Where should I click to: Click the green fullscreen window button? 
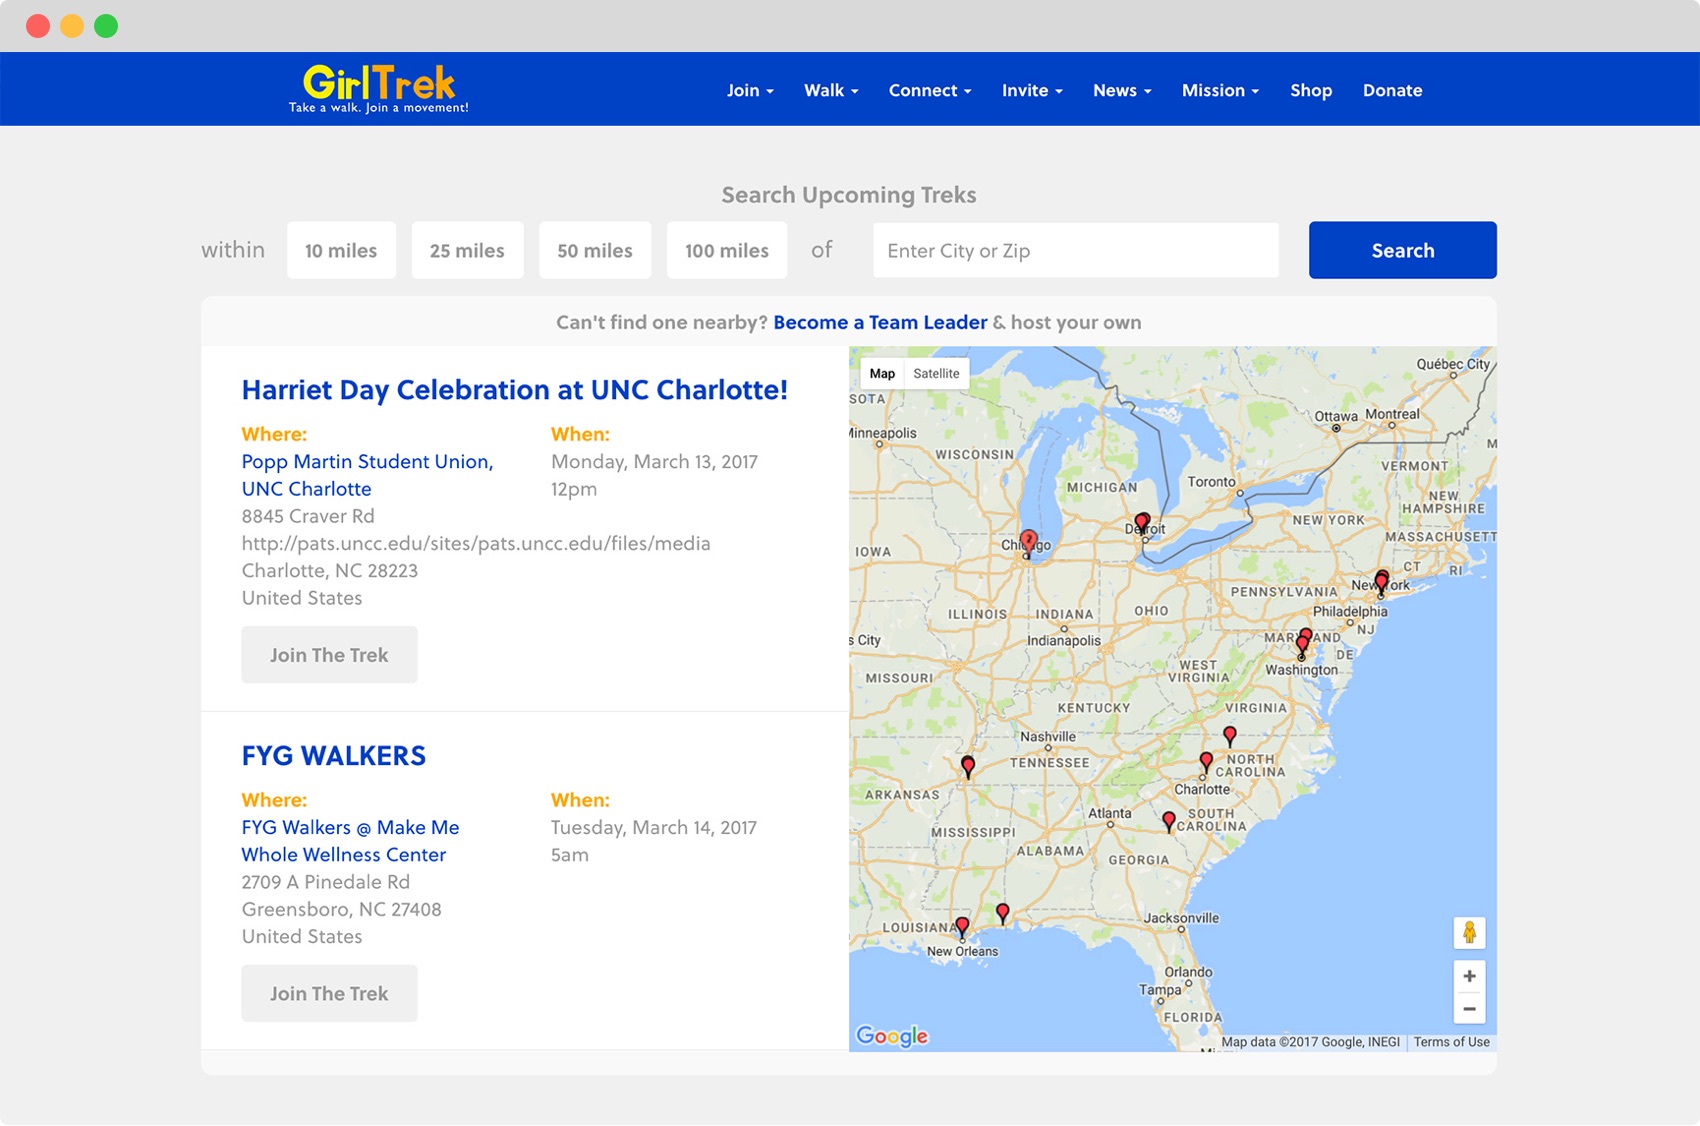(x=106, y=26)
